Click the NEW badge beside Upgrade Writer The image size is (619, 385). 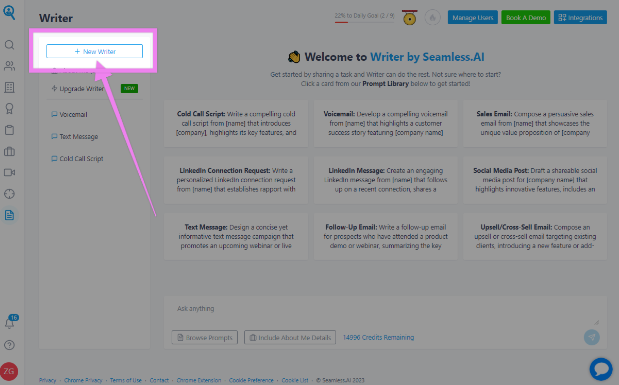pyautogui.click(x=129, y=88)
